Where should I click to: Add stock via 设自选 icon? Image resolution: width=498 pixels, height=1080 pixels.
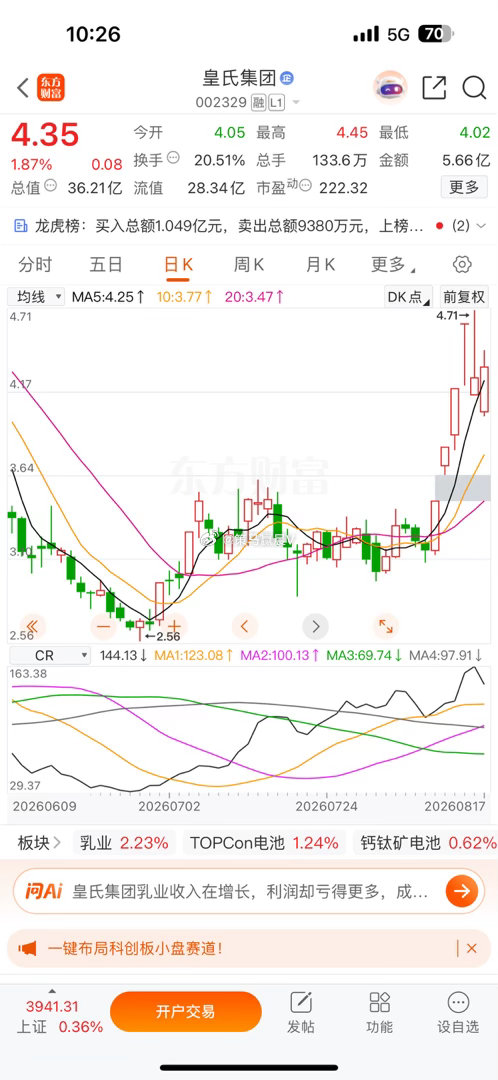pyautogui.click(x=458, y=1012)
